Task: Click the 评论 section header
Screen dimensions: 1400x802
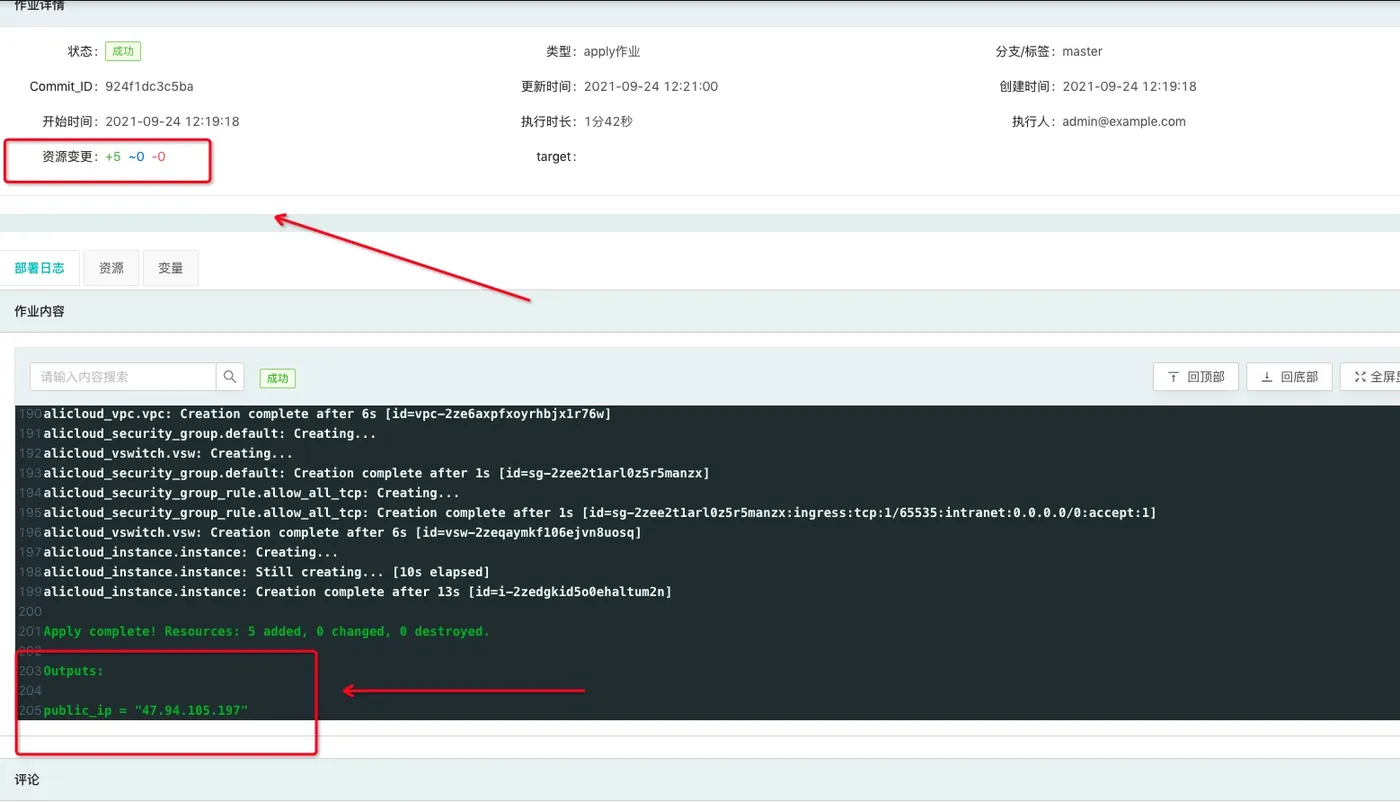Action: (x=27, y=779)
